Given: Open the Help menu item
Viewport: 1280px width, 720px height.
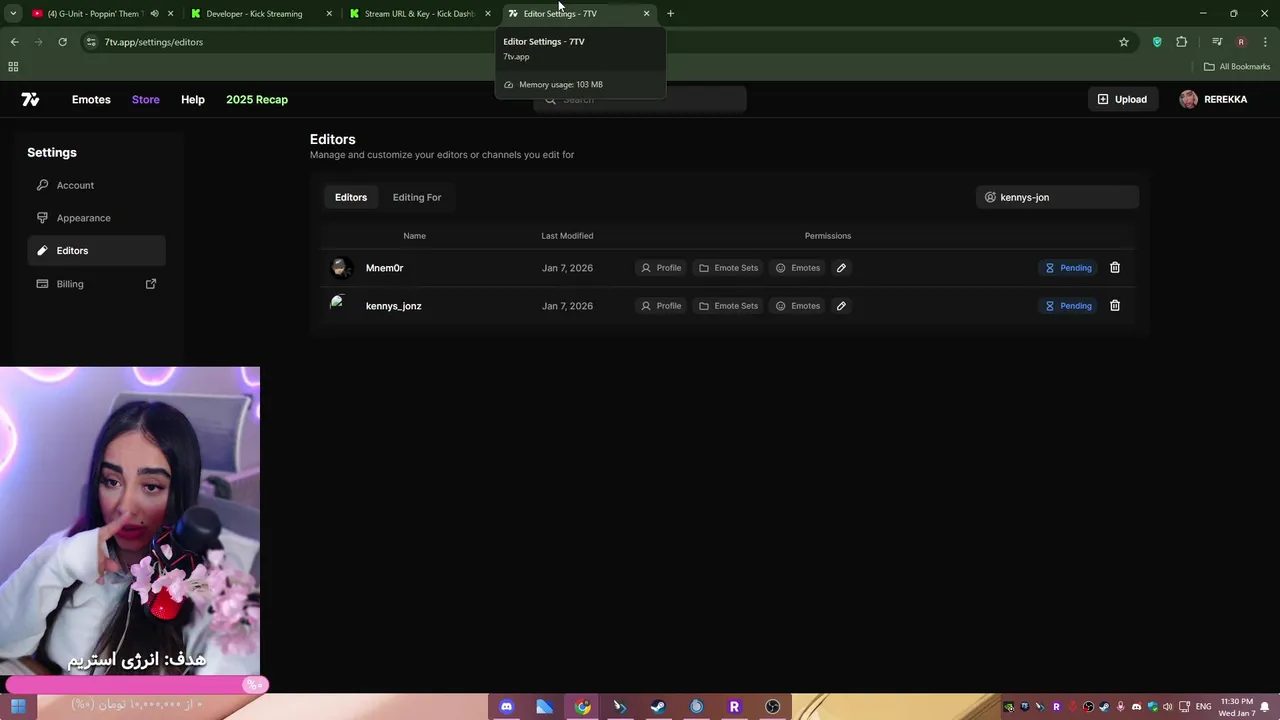Looking at the screenshot, I should point(193,99).
